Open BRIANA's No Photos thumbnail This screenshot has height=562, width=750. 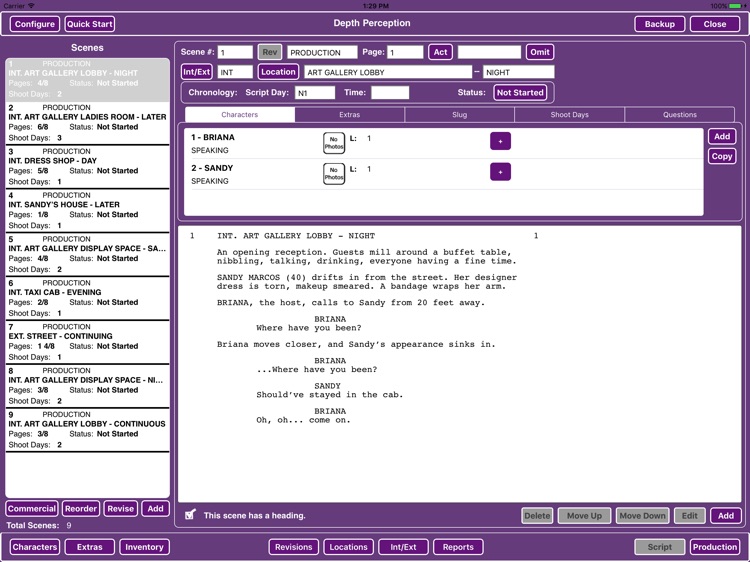pyautogui.click(x=334, y=143)
